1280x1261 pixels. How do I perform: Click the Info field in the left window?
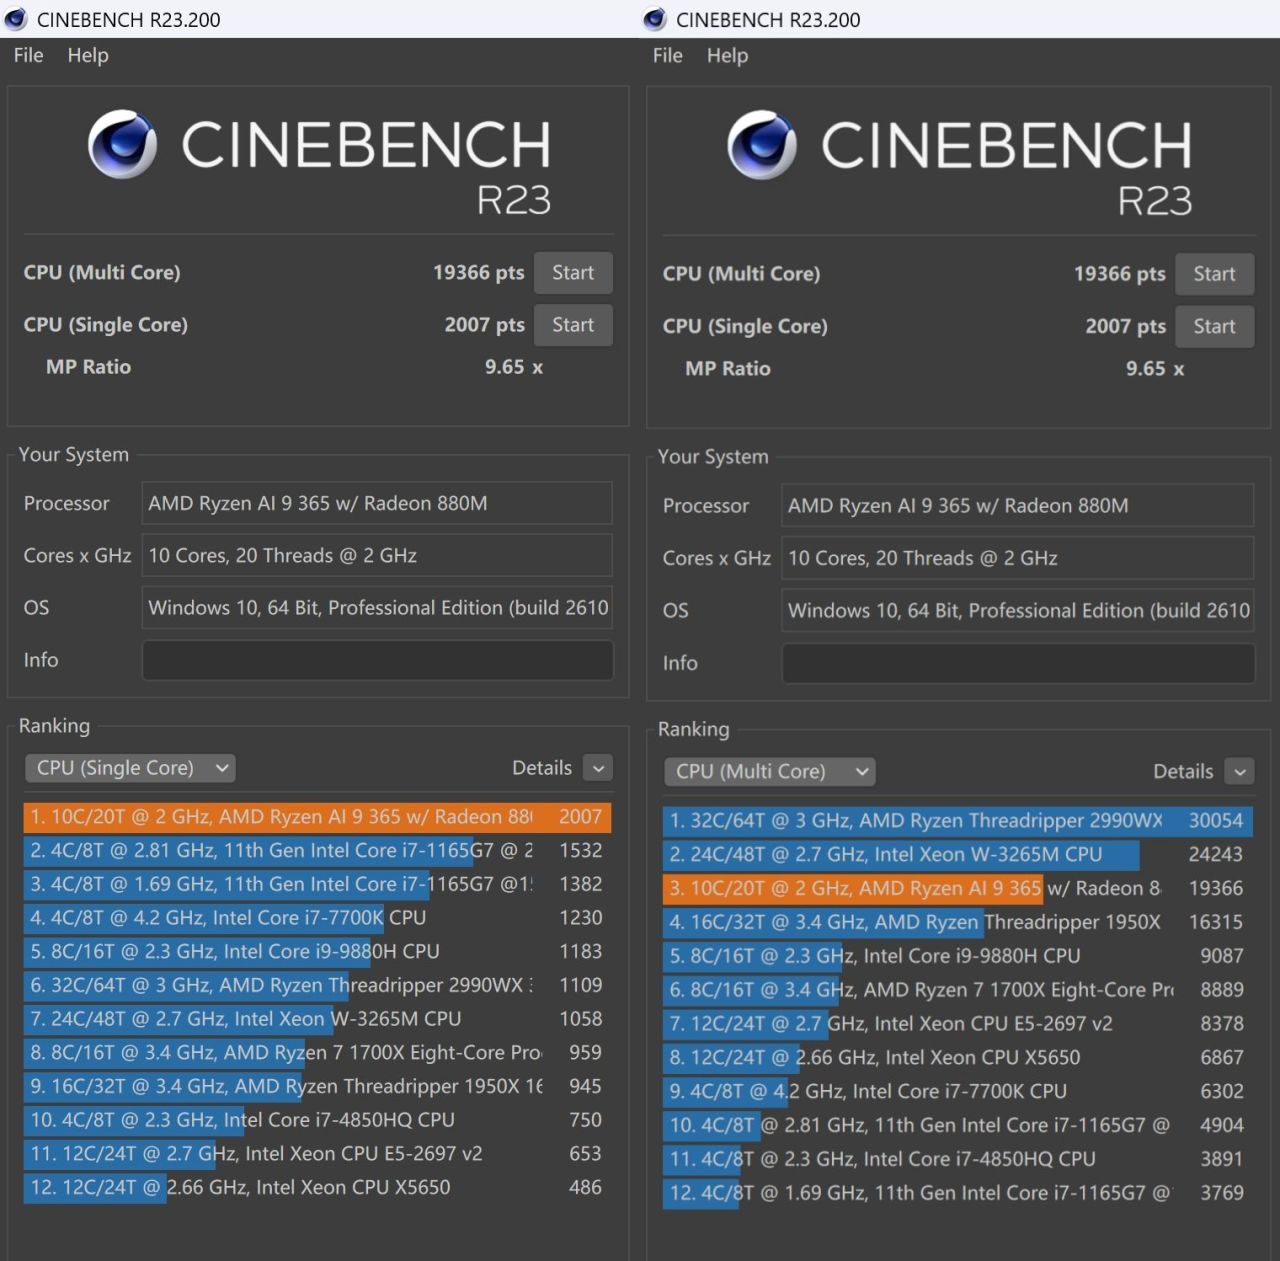[x=377, y=660]
